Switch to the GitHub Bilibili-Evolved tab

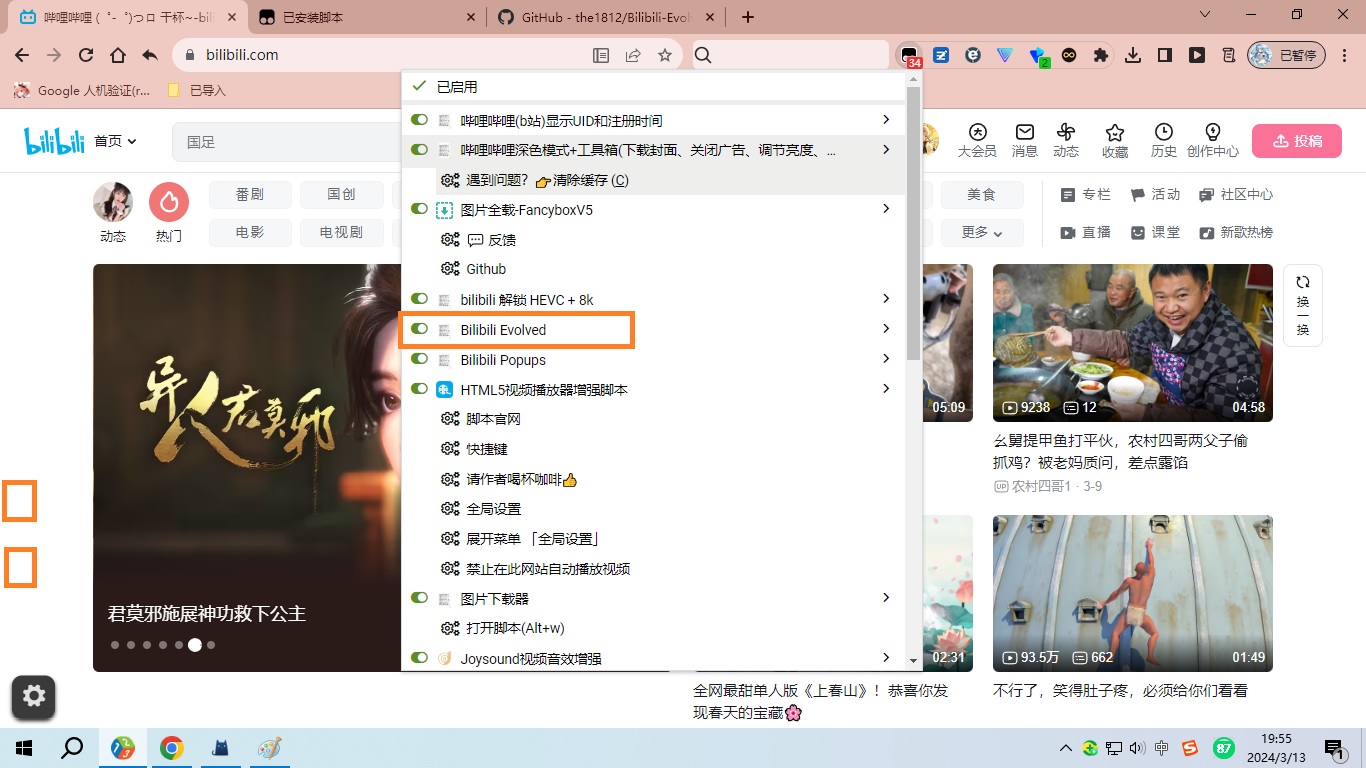(x=606, y=17)
